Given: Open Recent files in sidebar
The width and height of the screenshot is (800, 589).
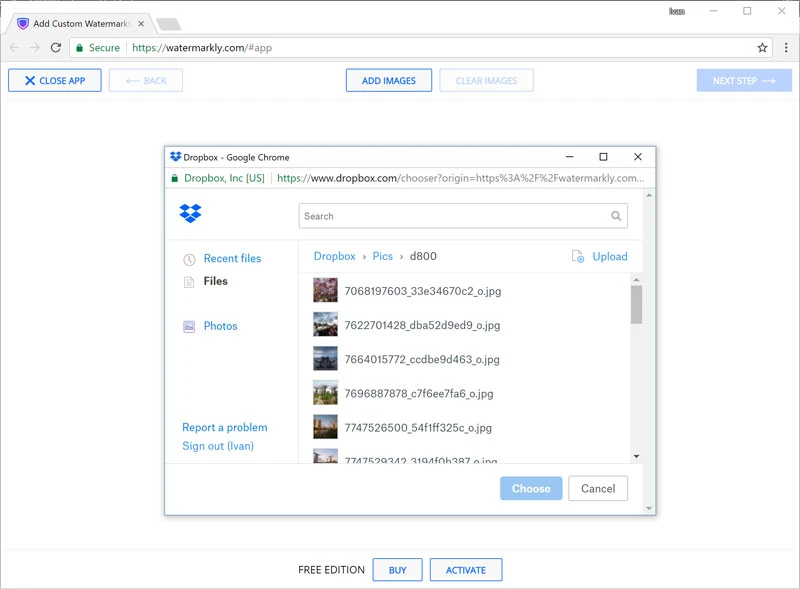Looking at the screenshot, I should (x=232, y=258).
